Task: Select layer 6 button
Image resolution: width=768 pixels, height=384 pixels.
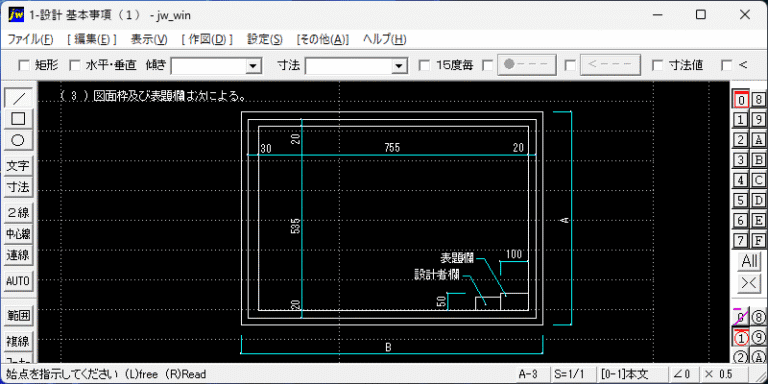Action: [x=742, y=220]
